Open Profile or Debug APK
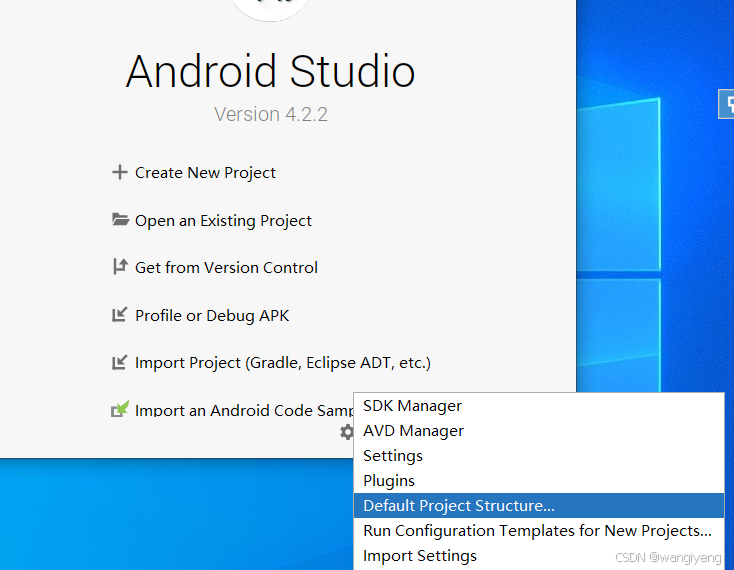This screenshot has width=734, height=570. pos(212,315)
